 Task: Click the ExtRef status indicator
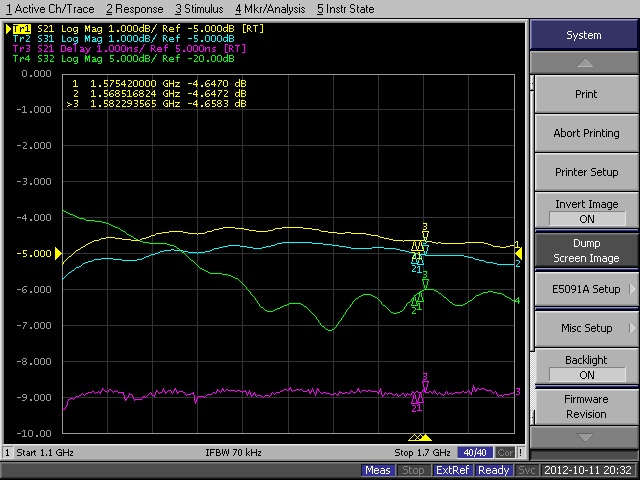452,470
